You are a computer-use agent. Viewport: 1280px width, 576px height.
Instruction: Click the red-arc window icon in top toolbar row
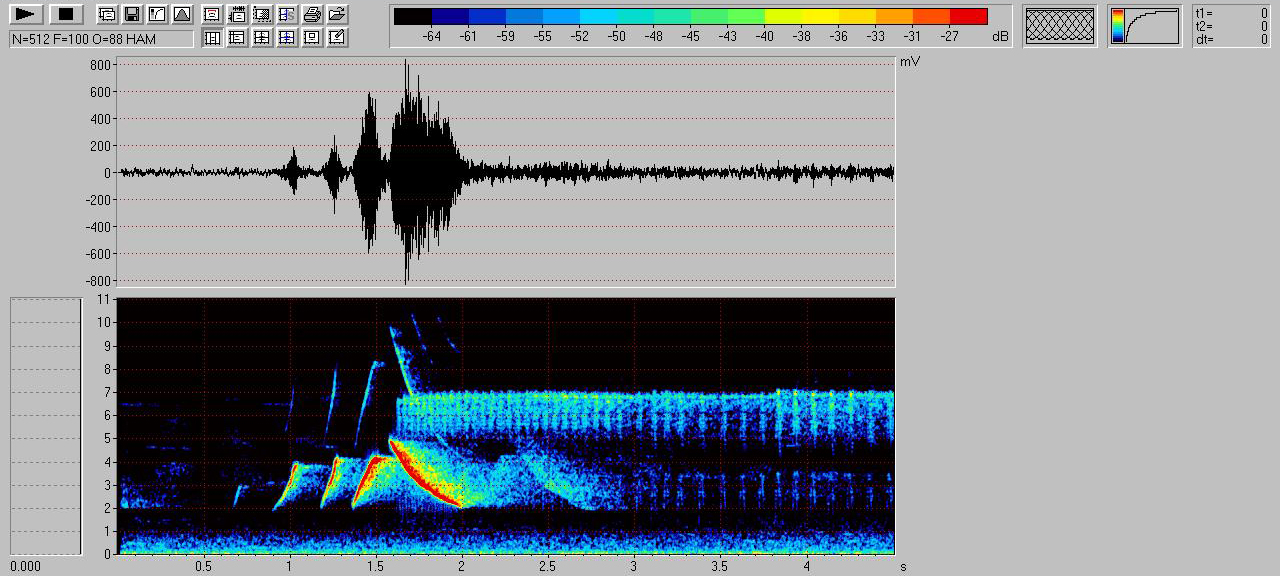[x=212, y=14]
